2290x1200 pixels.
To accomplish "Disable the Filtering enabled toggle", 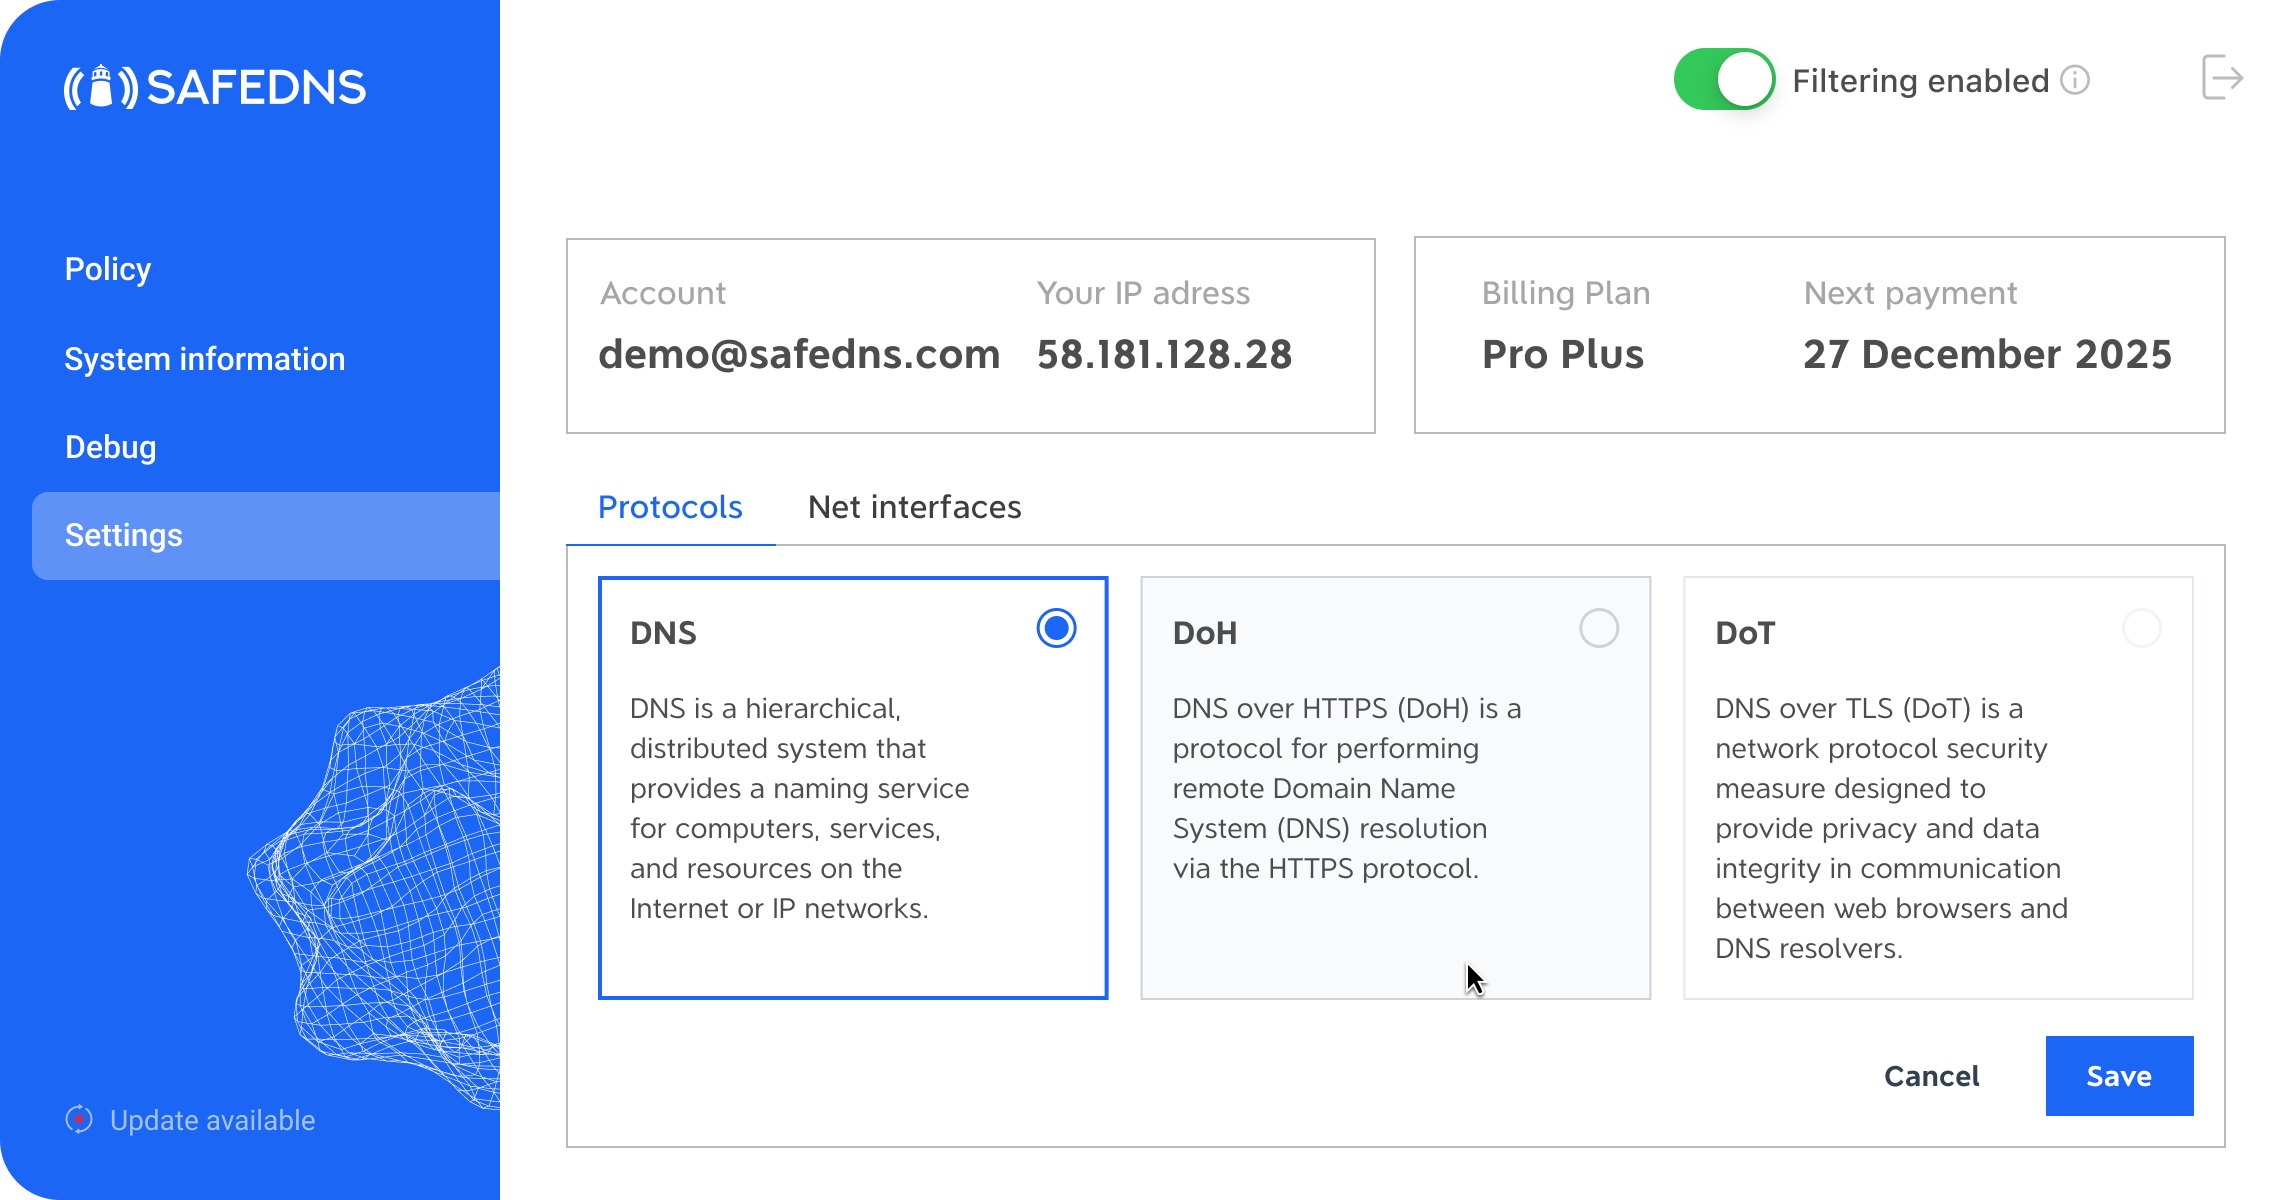I will click(1723, 80).
